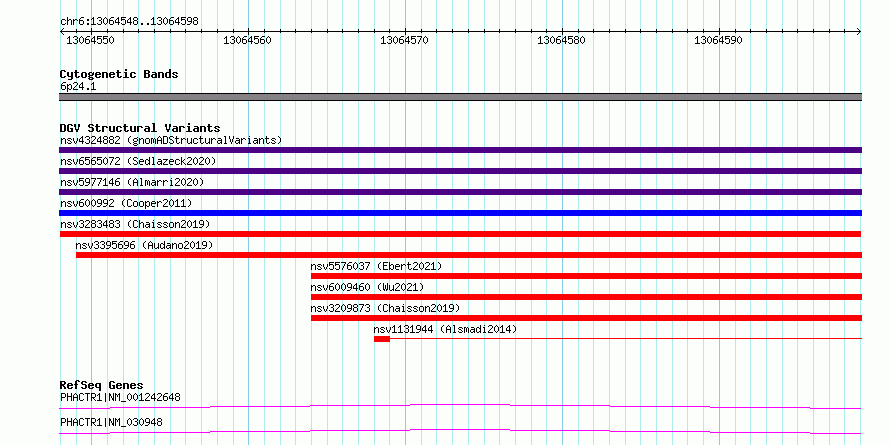Image resolution: width=890 pixels, height=445 pixels.
Task: Click nsv6009460 (Wu2021) label
Action: [x=367, y=287]
